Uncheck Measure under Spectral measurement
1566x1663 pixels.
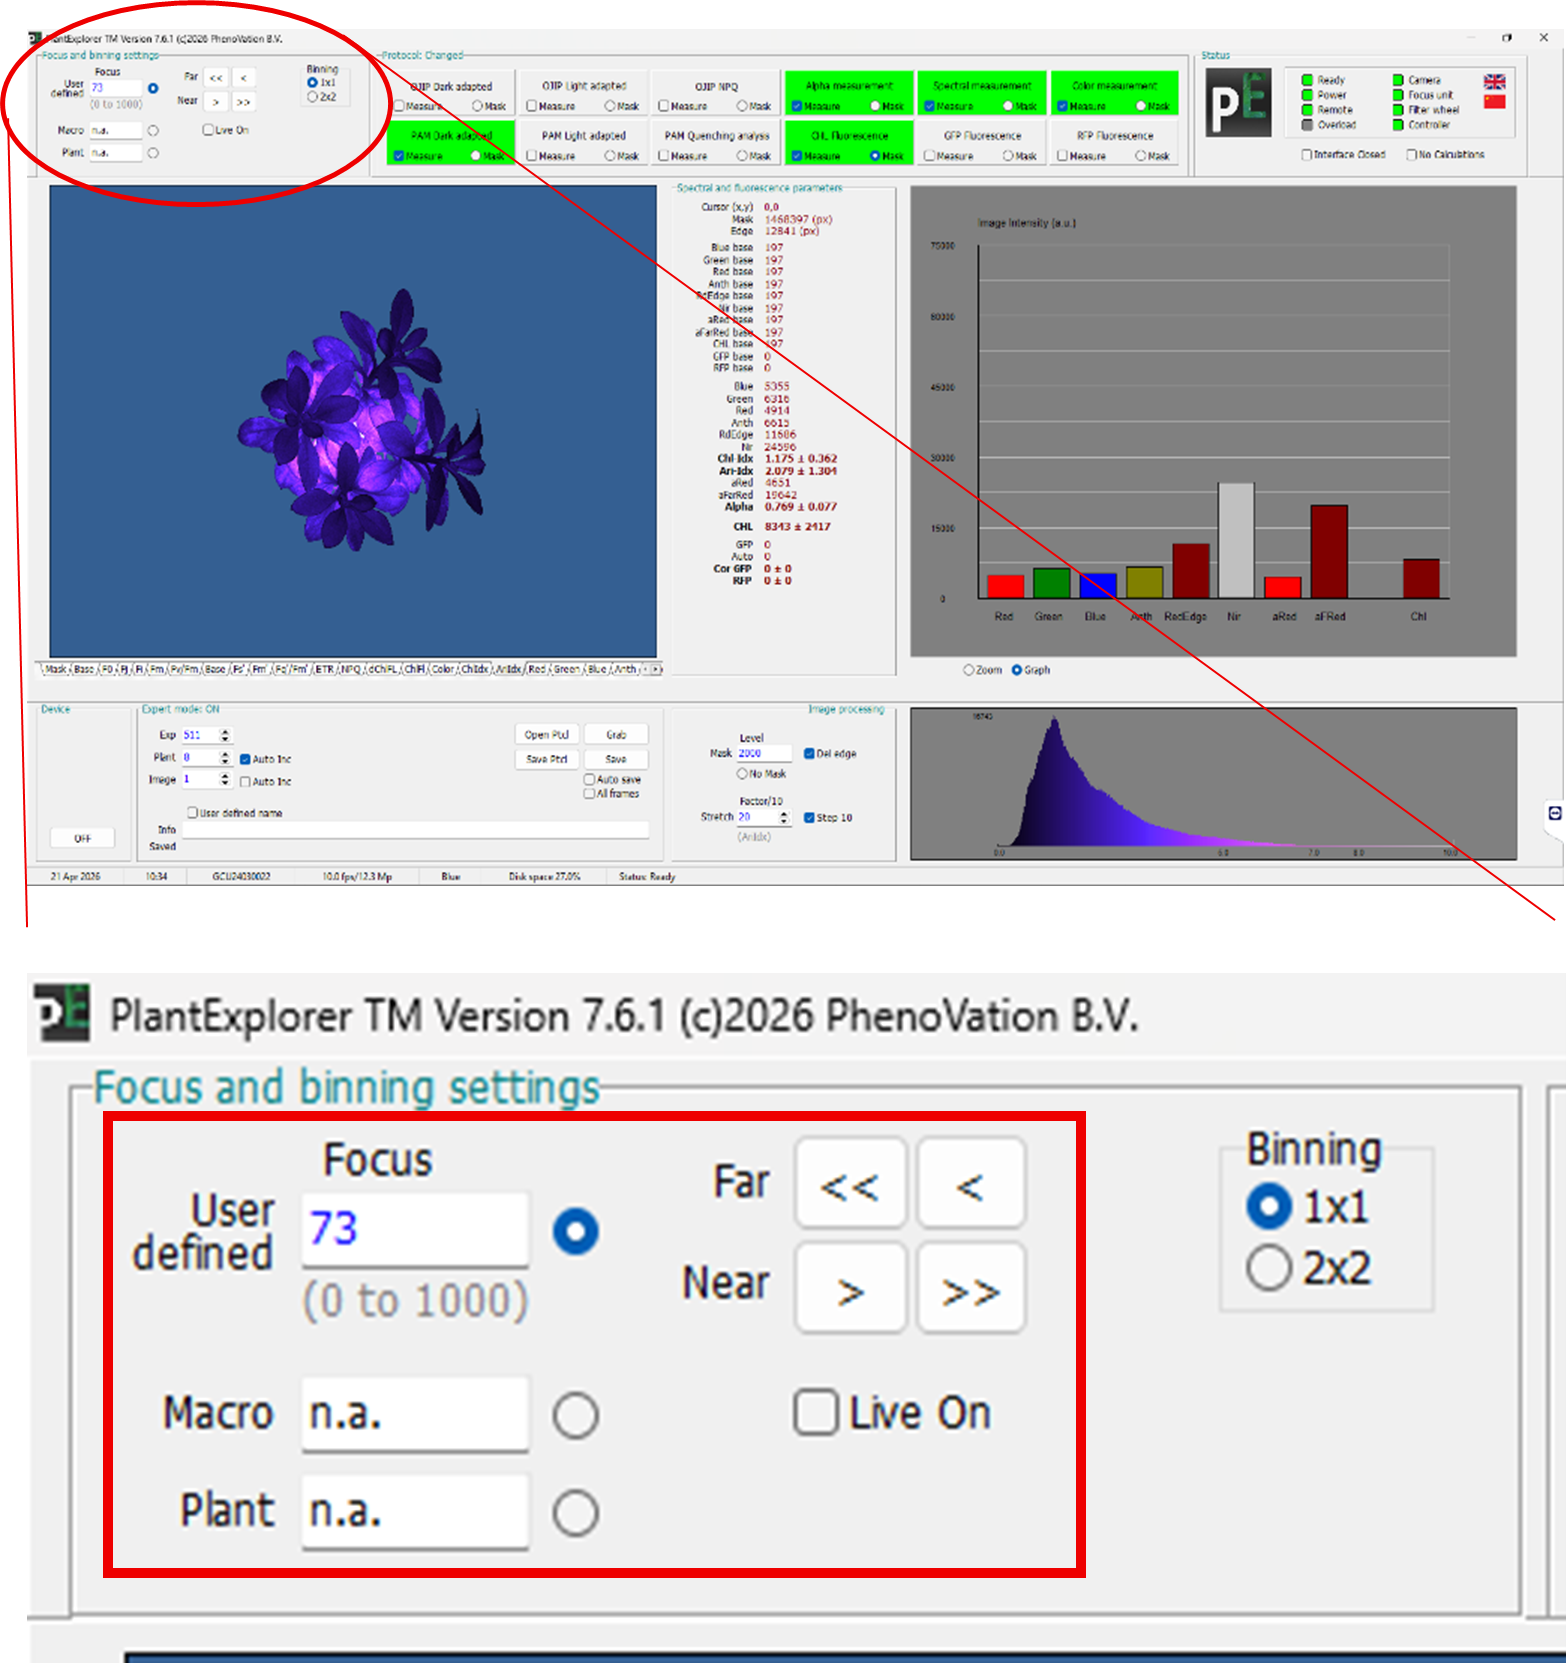pos(929,106)
